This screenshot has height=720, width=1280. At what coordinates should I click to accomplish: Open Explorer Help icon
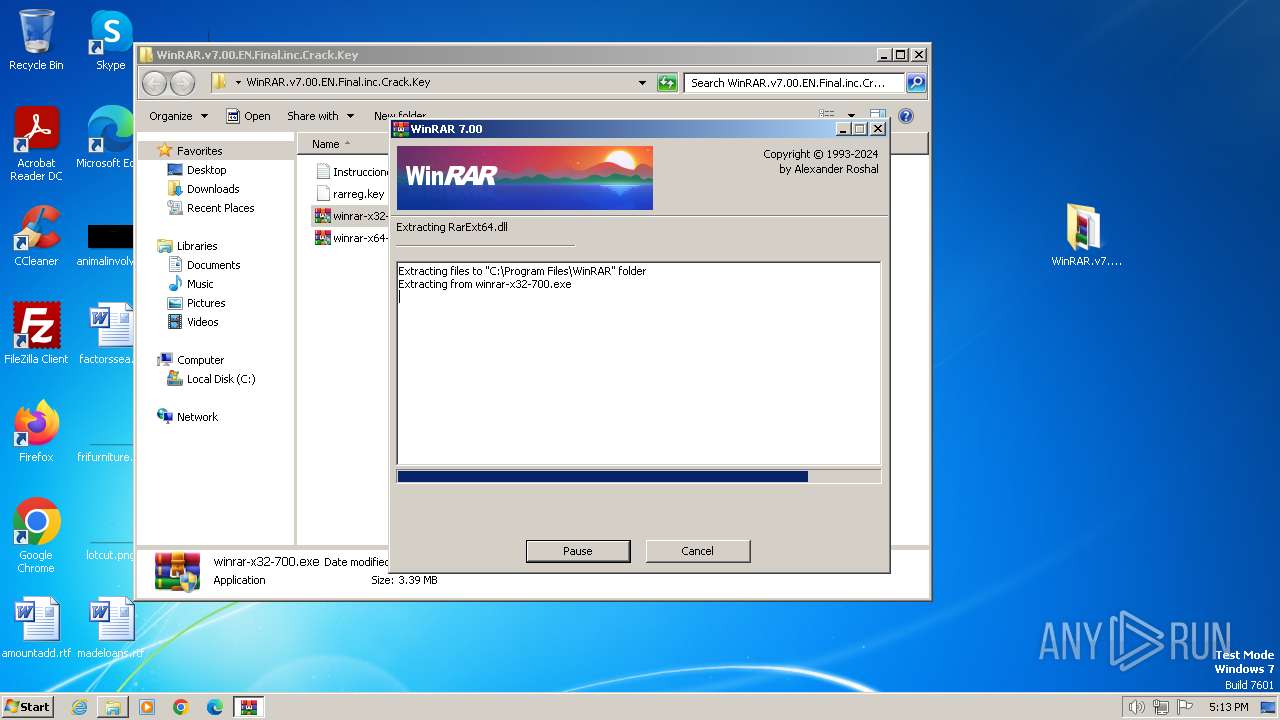click(x=906, y=116)
